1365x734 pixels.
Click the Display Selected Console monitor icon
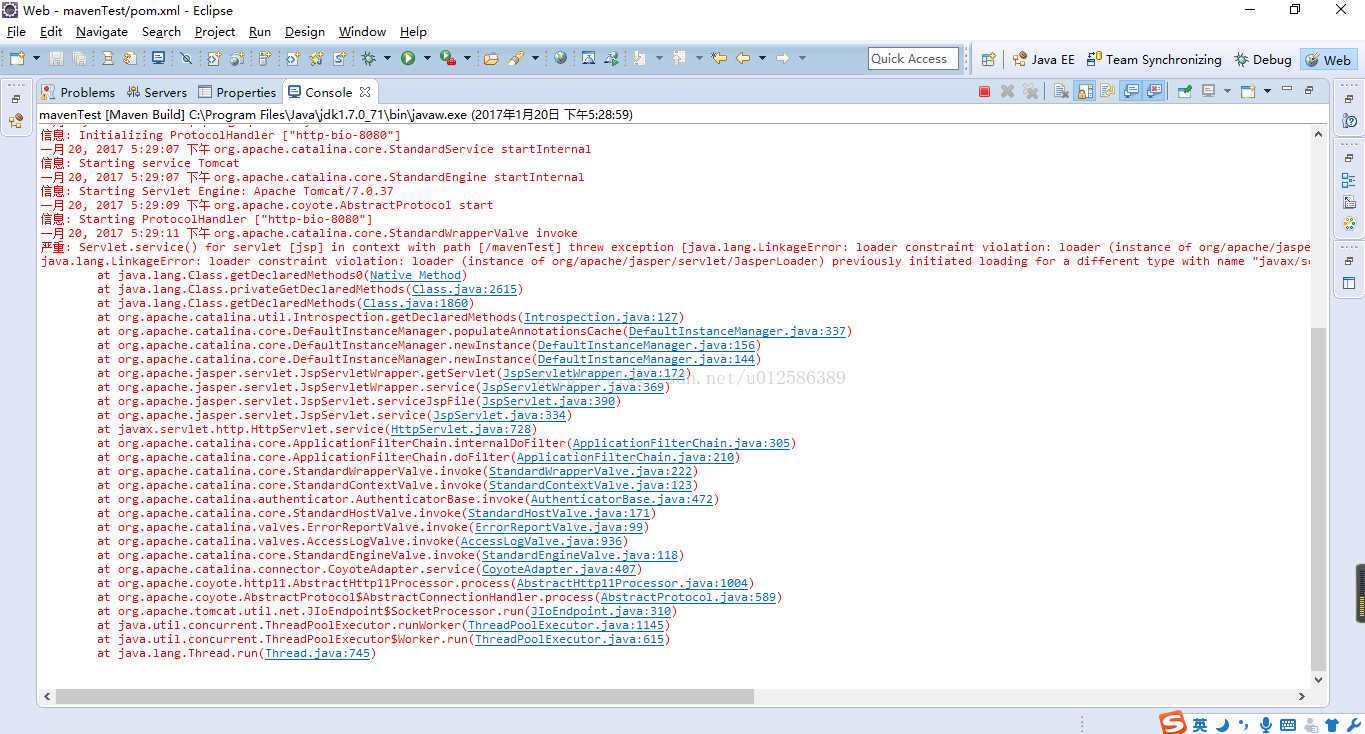(1209, 91)
